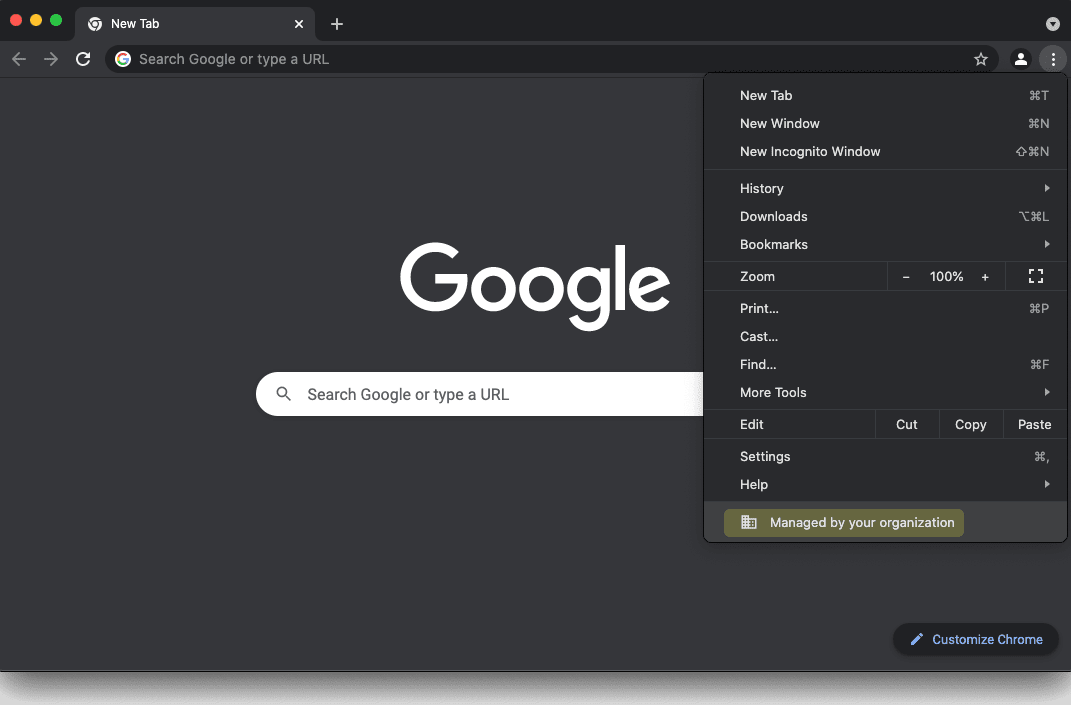1071x705 pixels.
Task: Click Cut in Edit row
Action: (906, 424)
